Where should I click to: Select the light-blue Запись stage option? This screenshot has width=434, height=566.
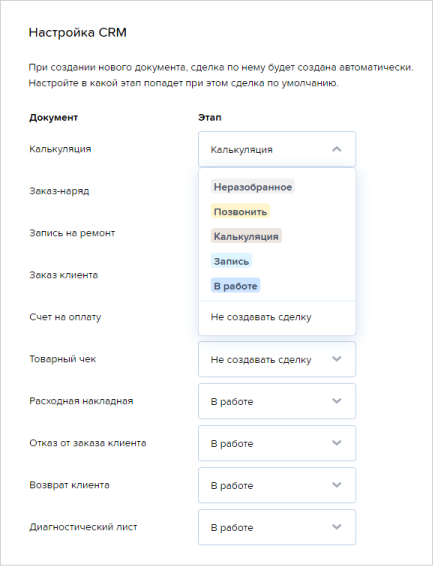coord(231,261)
